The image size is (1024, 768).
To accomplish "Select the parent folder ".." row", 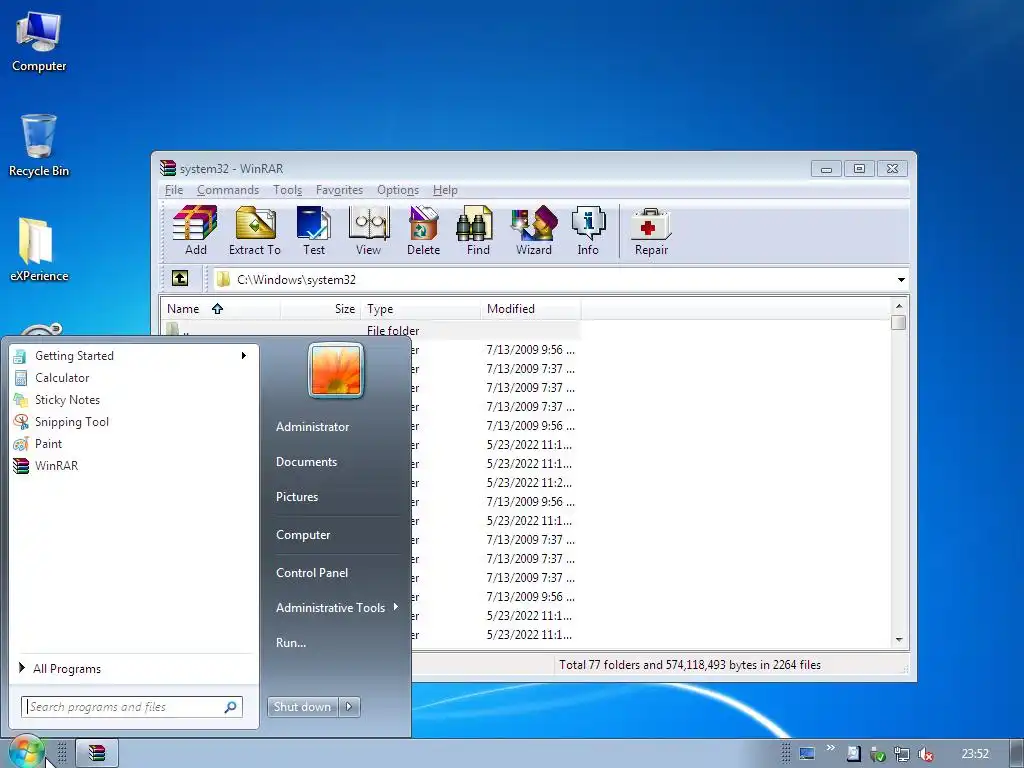I will click(x=371, y=330).
